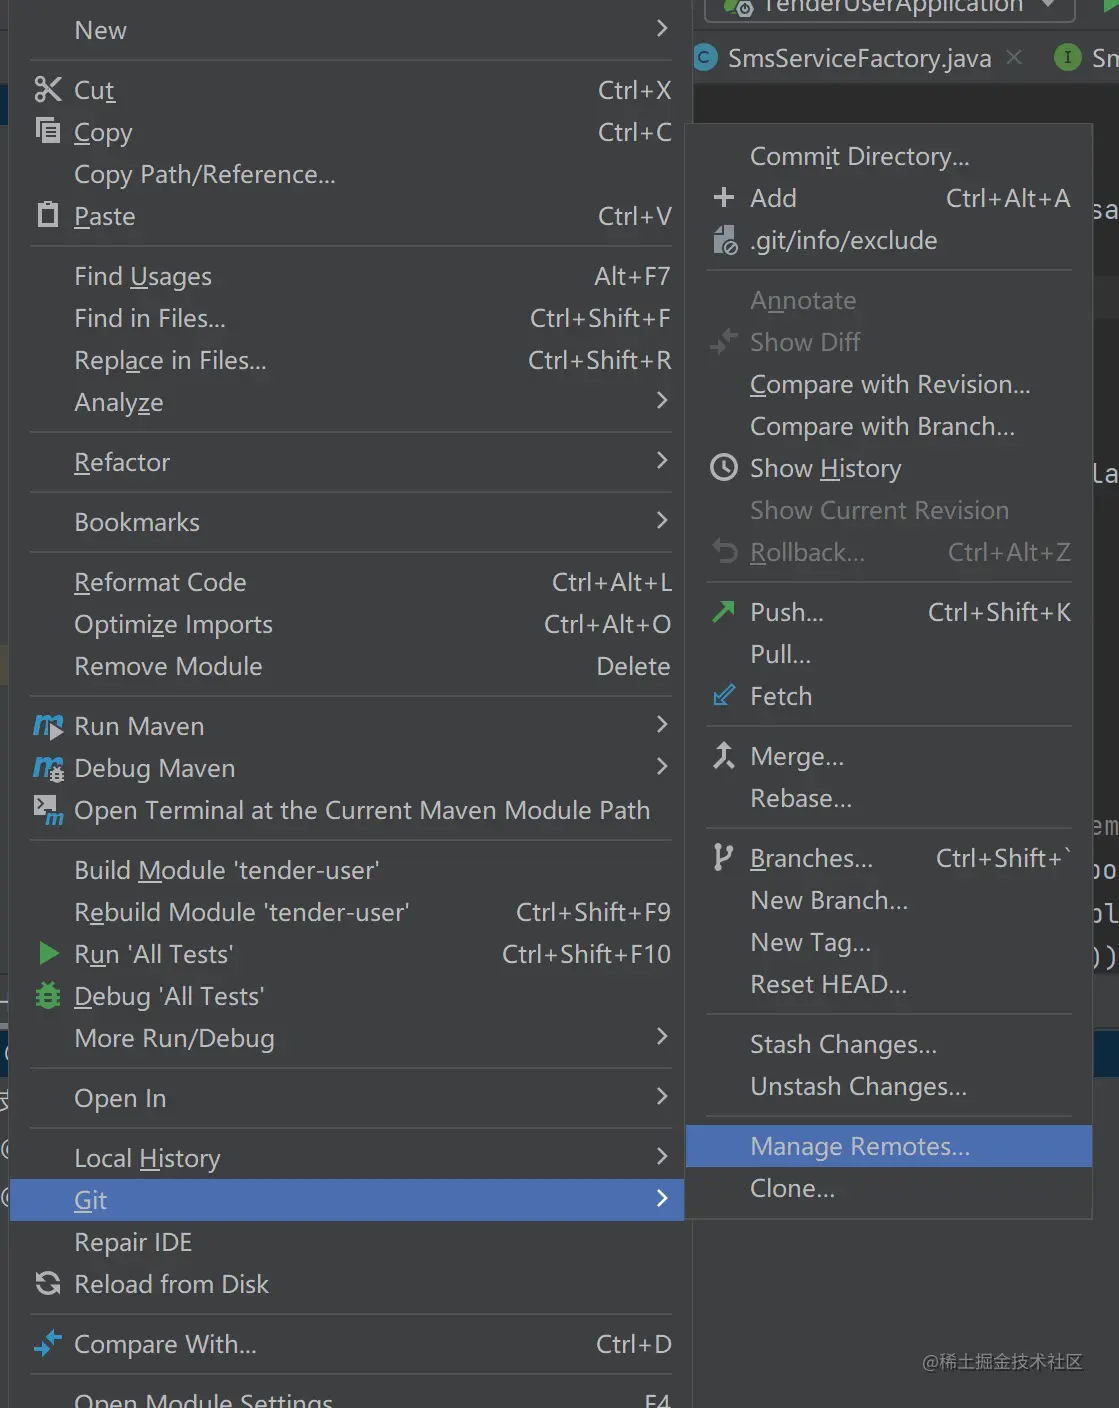Click the Branches icon in Git submenu
Screen dimensions: 1119x1408
coord(723,857)
